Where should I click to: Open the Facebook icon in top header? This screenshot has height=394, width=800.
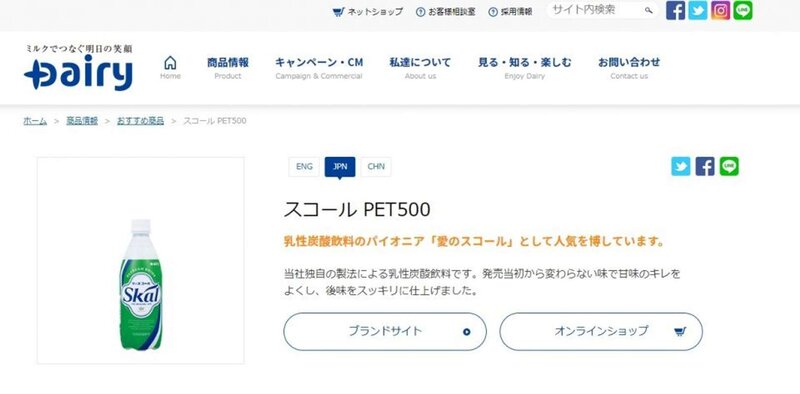pyautogui.click(x=676, y=10)
